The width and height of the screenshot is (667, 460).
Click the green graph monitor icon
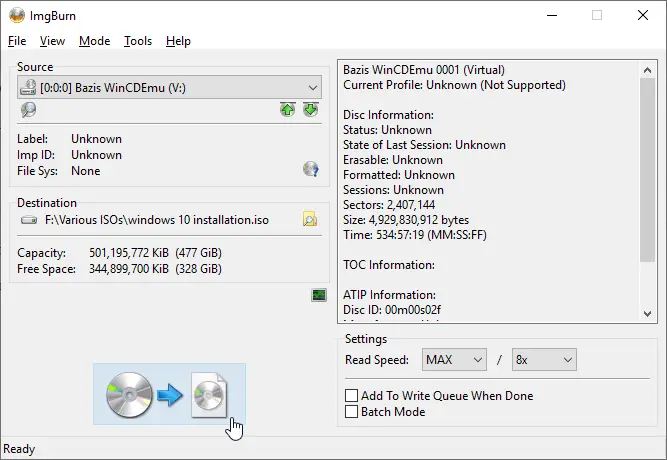(x=319, y=295)
